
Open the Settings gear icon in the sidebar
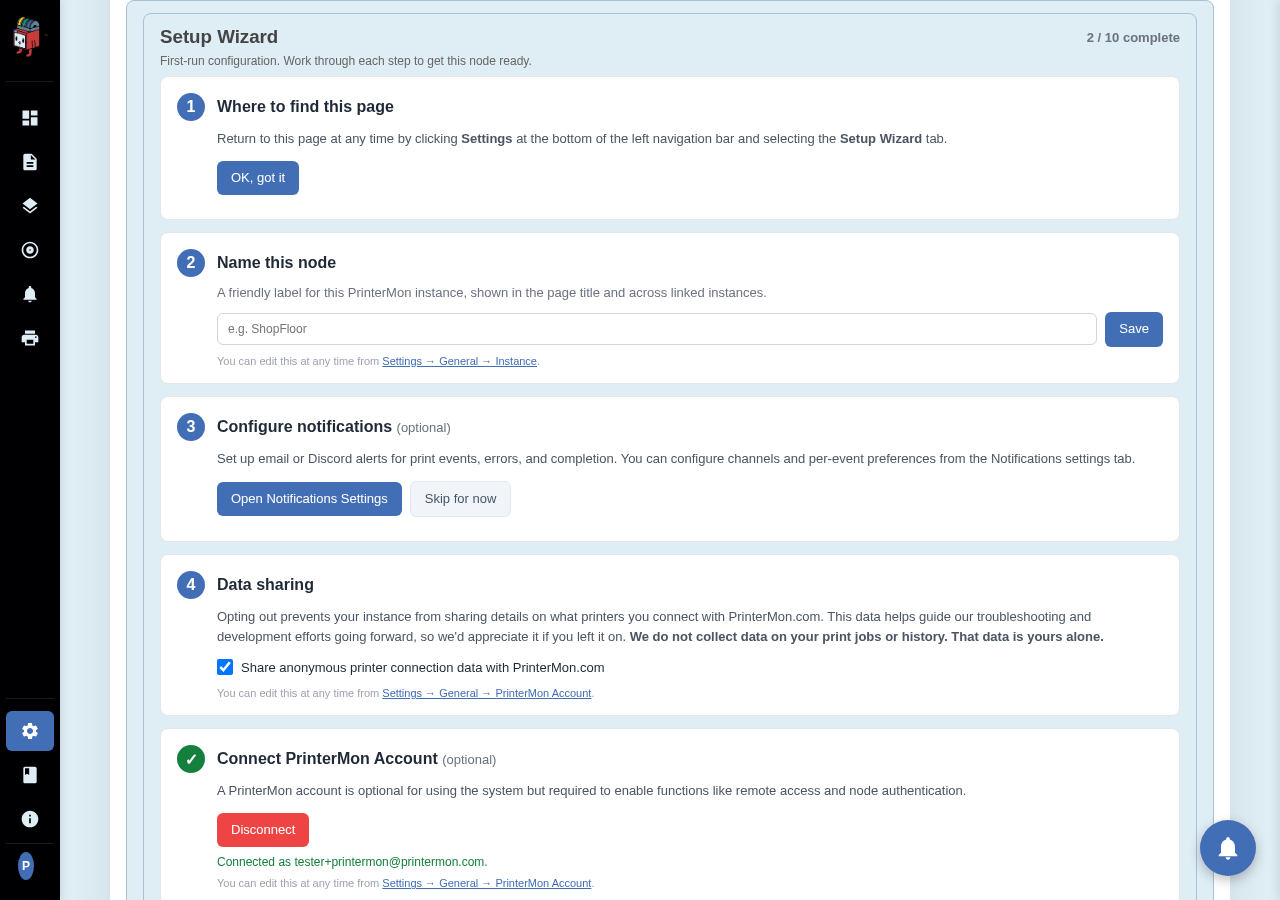[x=30, y=731]
